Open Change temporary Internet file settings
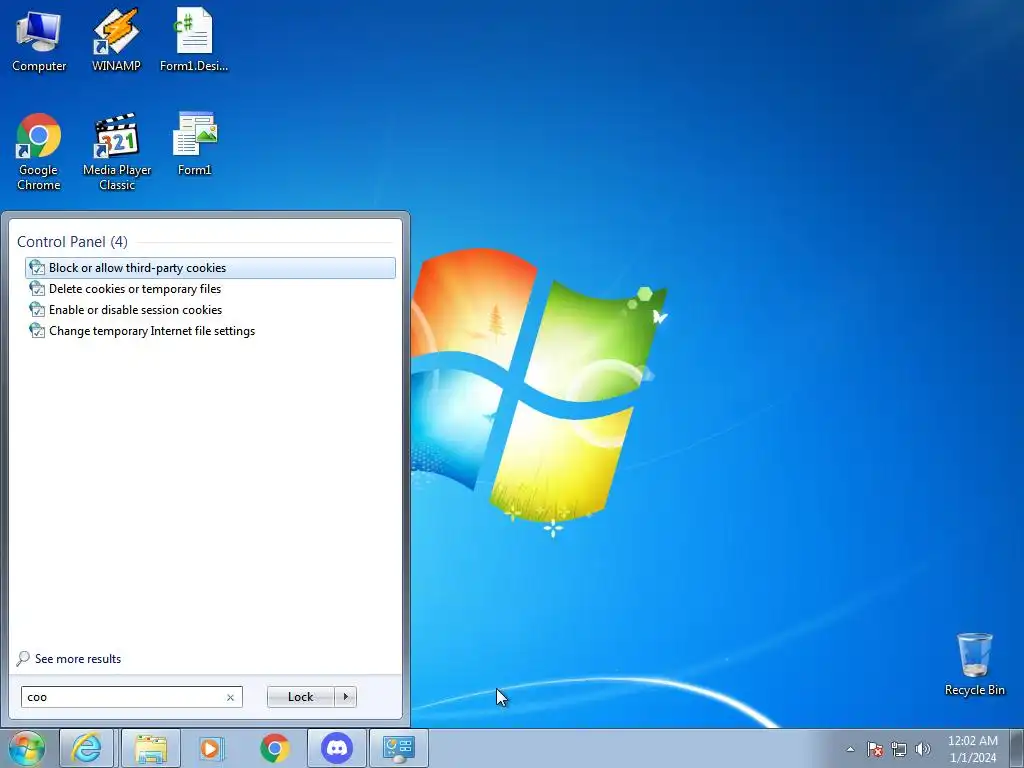 [x=210, y=330]
